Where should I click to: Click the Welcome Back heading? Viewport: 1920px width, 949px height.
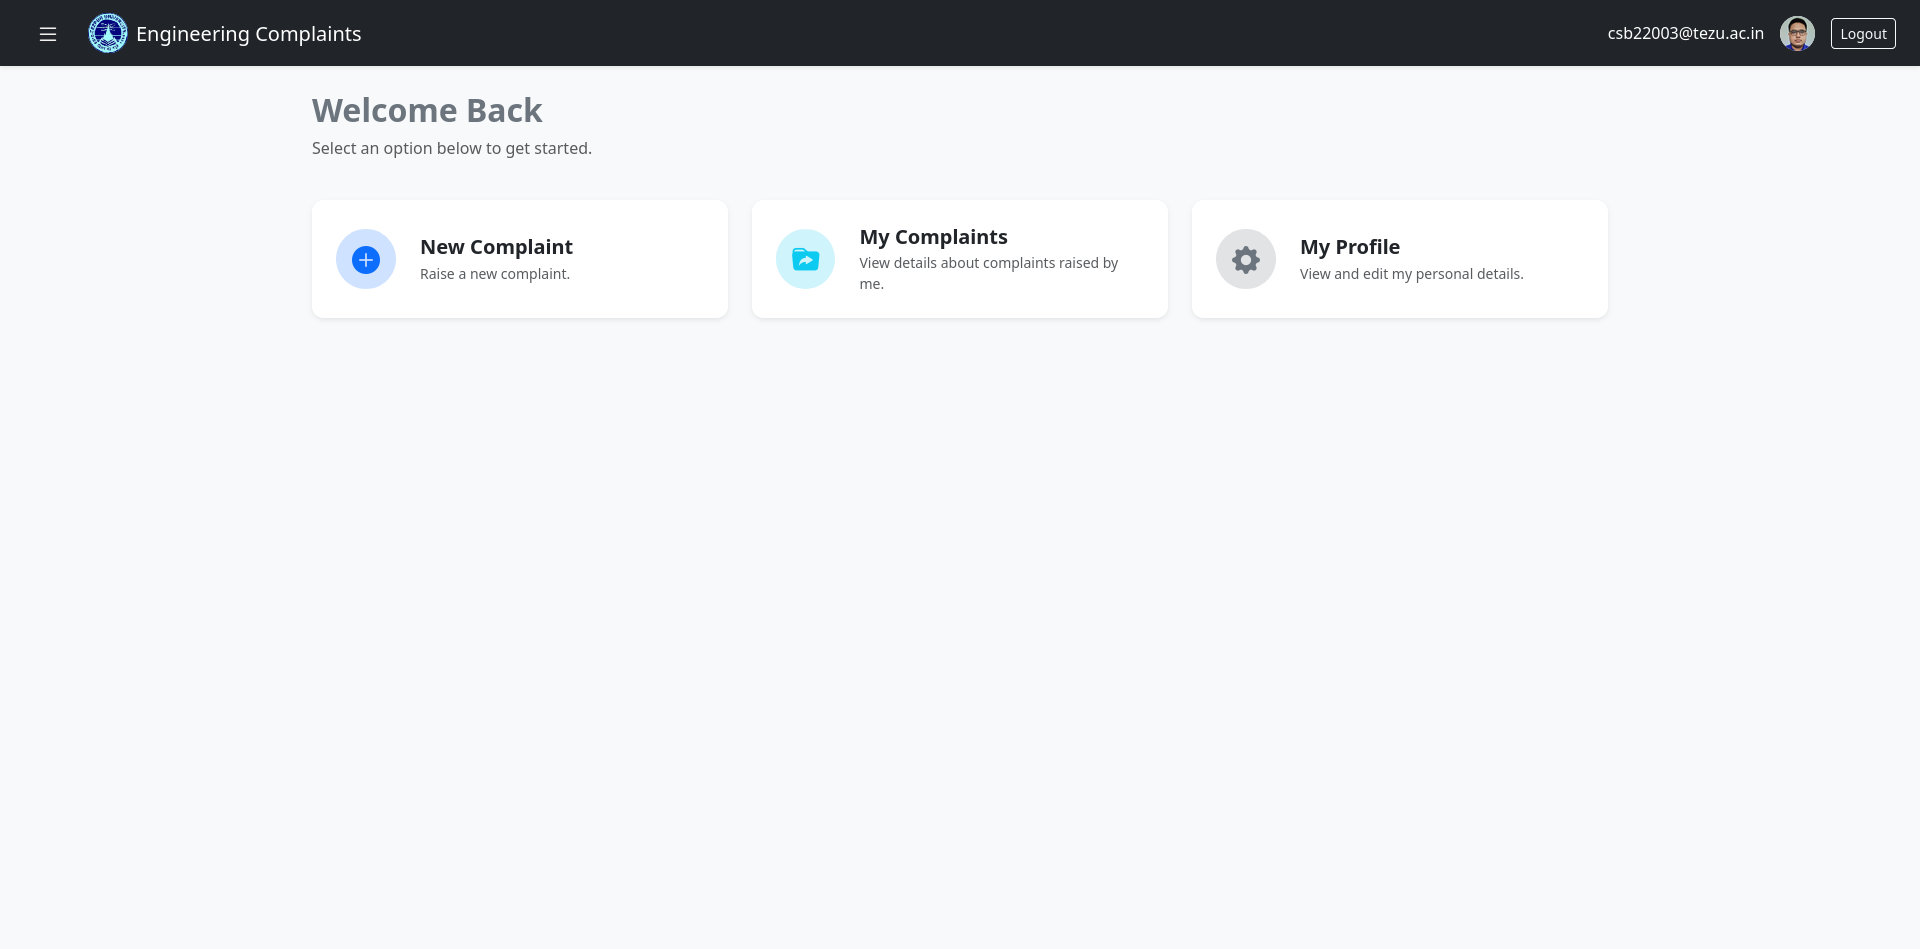click(x=427, y=110)
